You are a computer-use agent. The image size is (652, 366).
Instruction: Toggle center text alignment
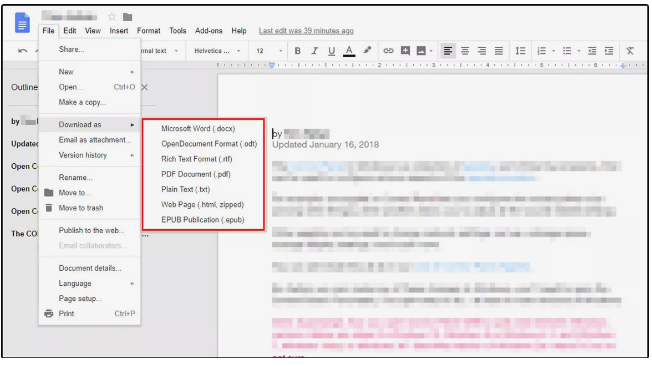pyautogui.click(x=465, y=51)
